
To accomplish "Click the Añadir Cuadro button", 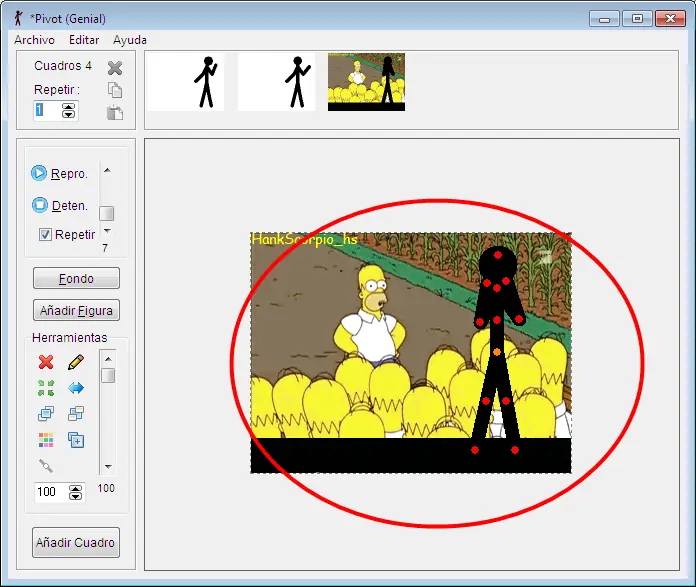I will point(76,543).
